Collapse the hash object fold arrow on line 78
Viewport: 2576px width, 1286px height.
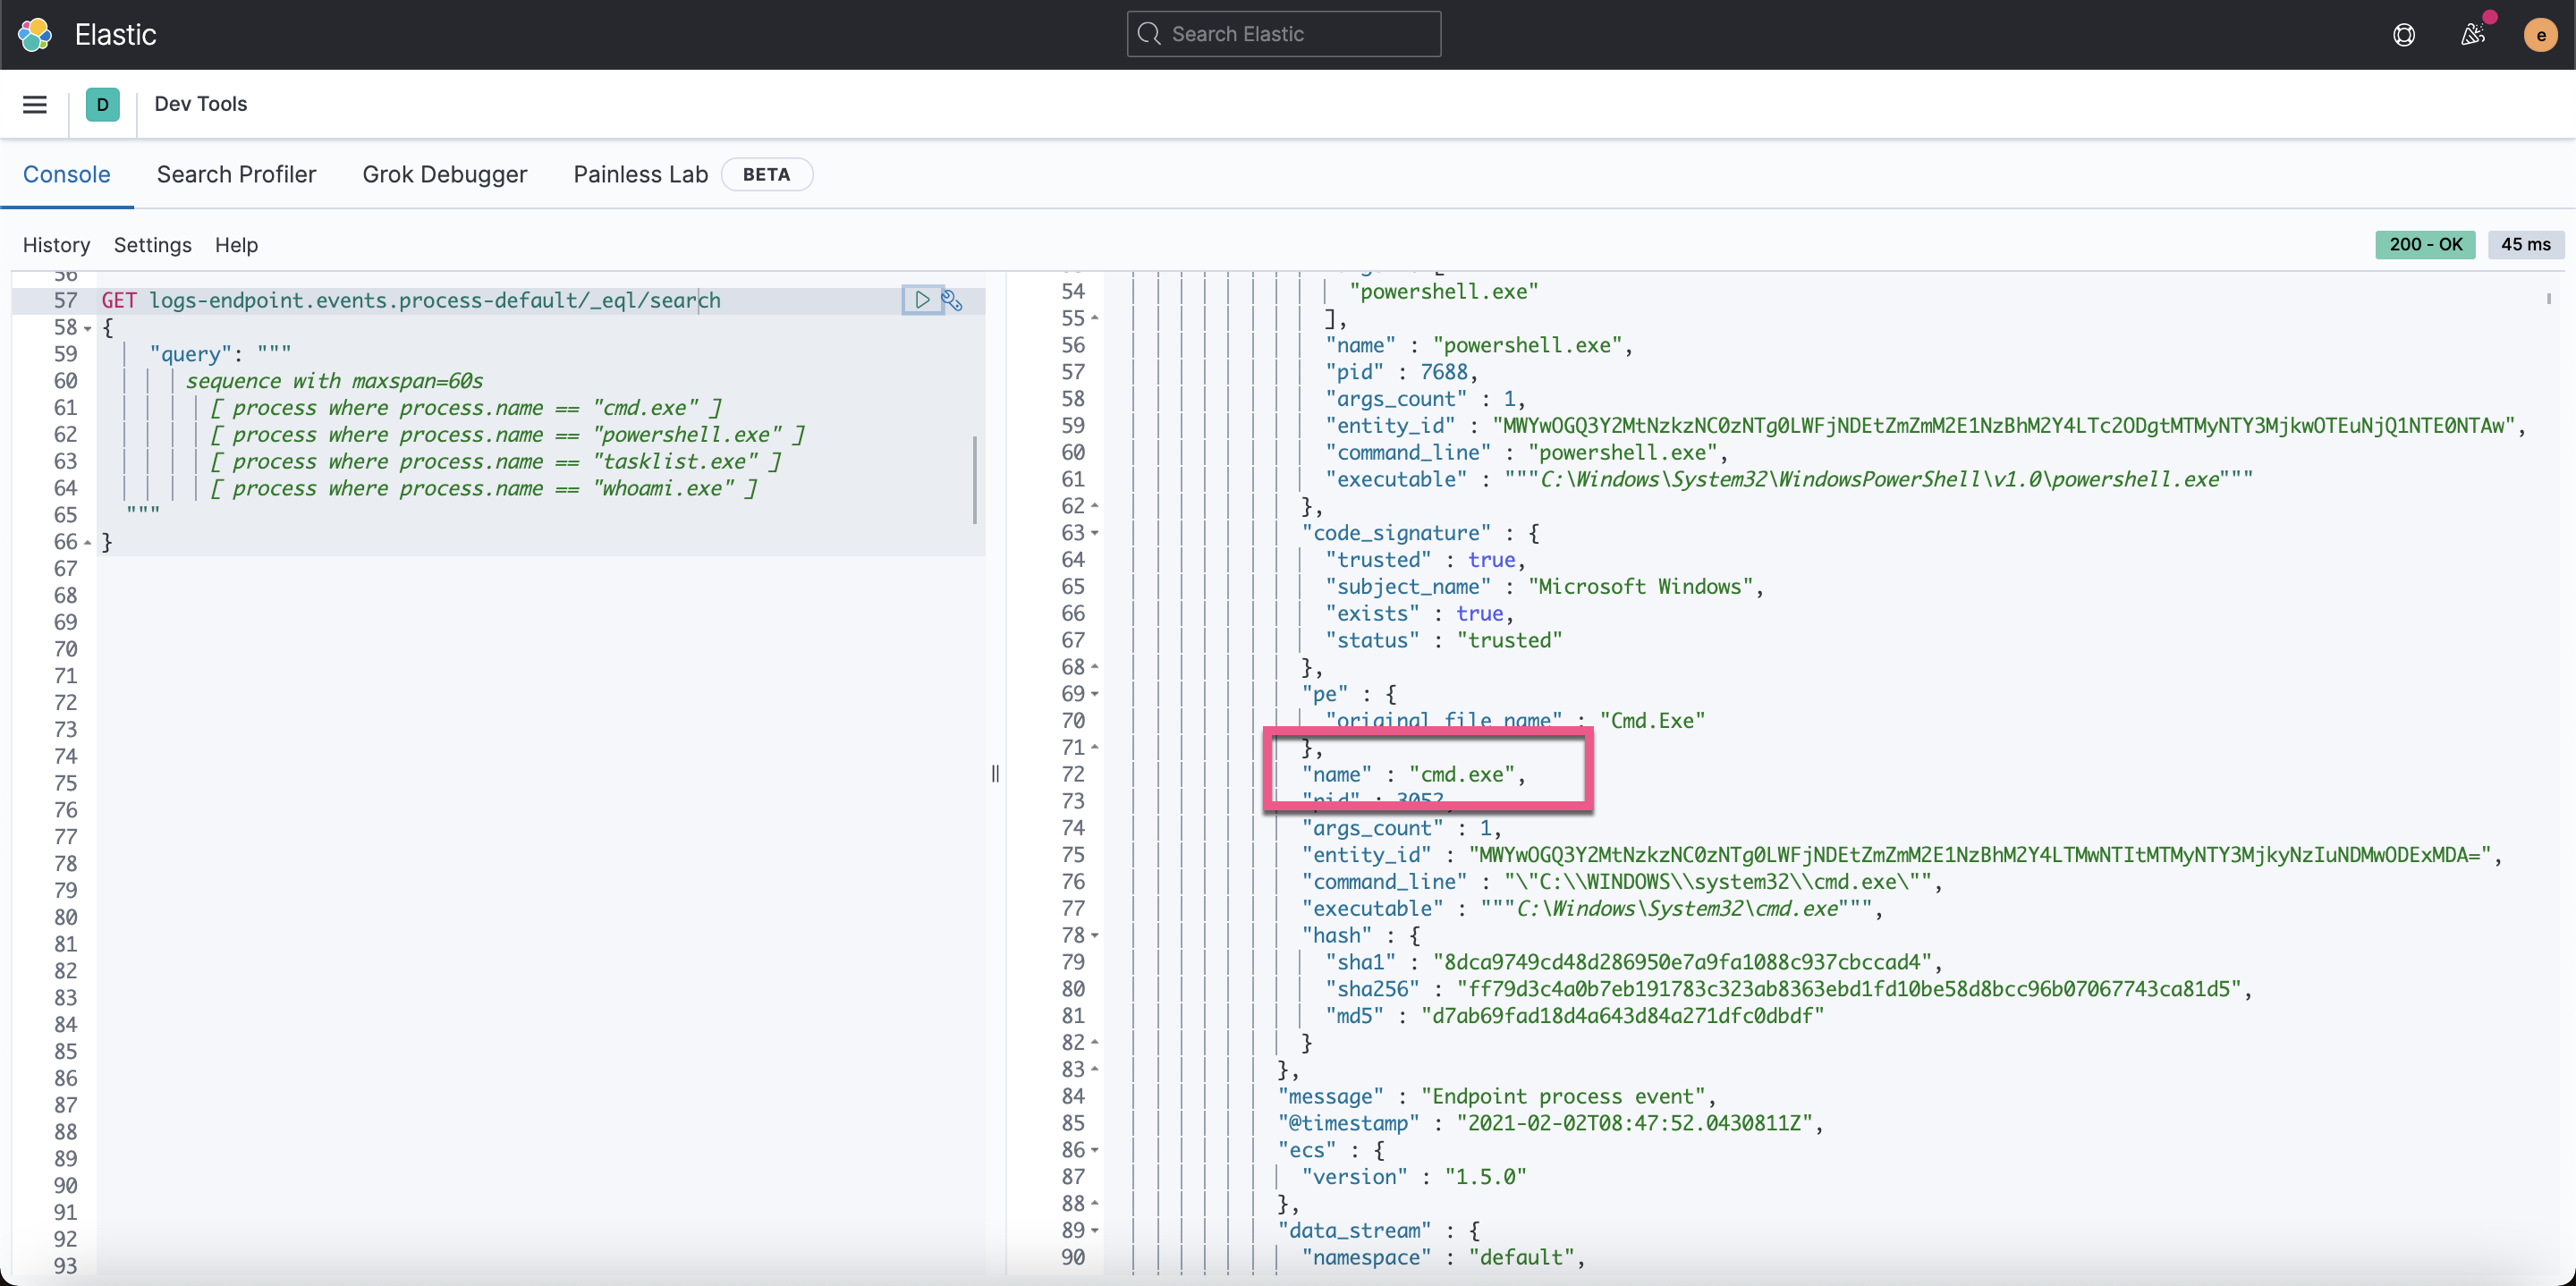[1095, 935]
